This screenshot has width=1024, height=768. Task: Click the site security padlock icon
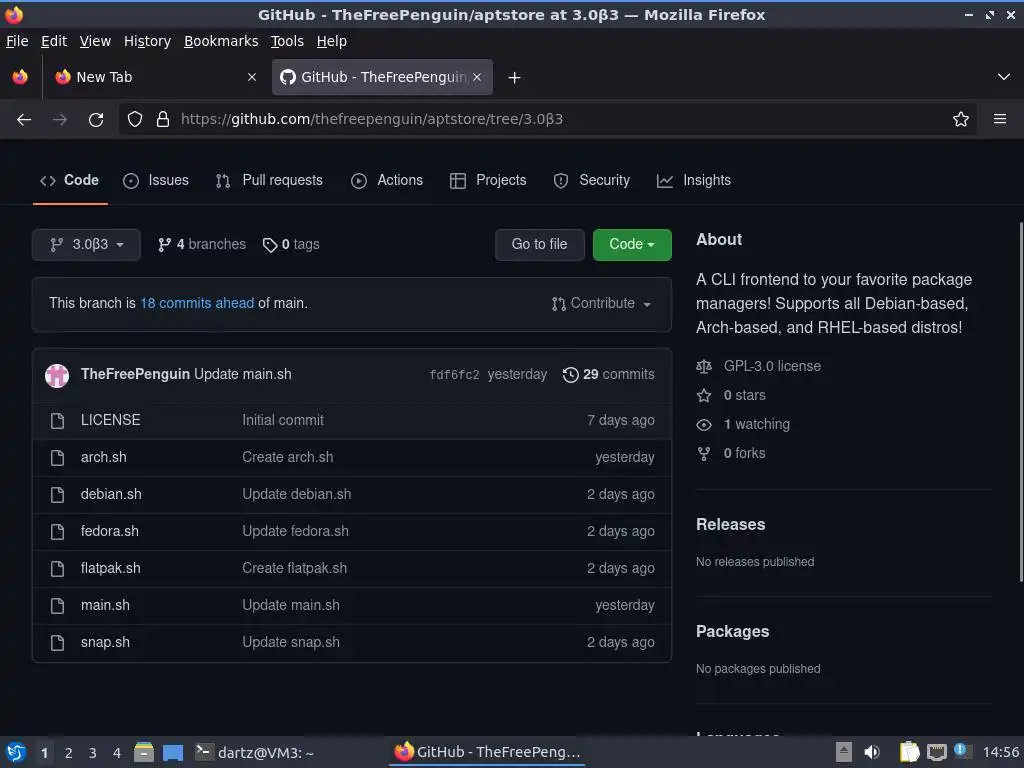click(163, 120)
